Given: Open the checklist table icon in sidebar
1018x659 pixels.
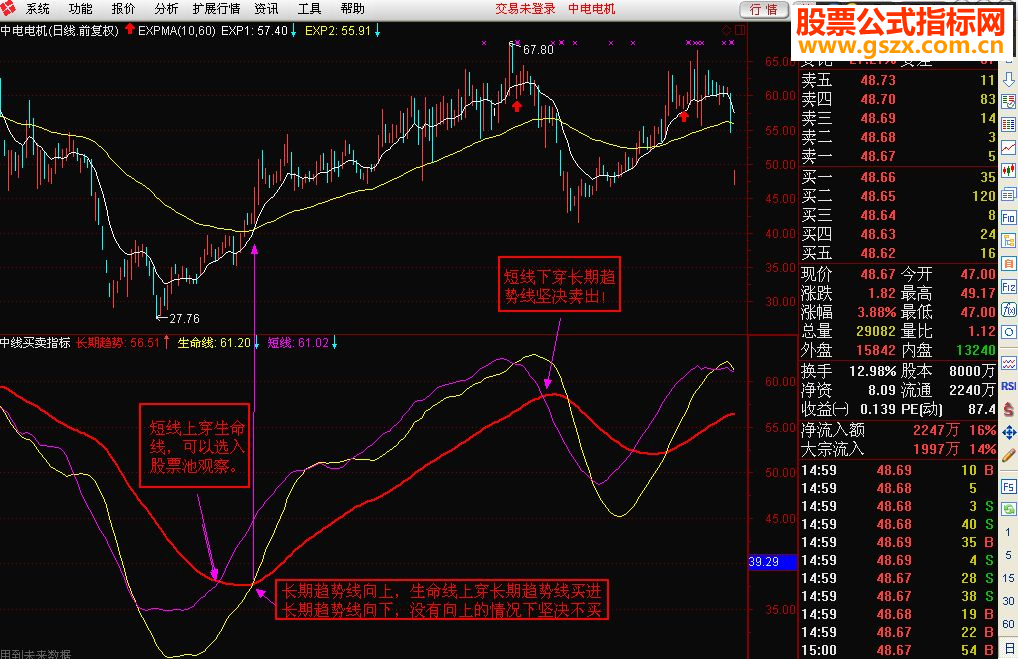Looking at the screenshot, I should 1008,101.
